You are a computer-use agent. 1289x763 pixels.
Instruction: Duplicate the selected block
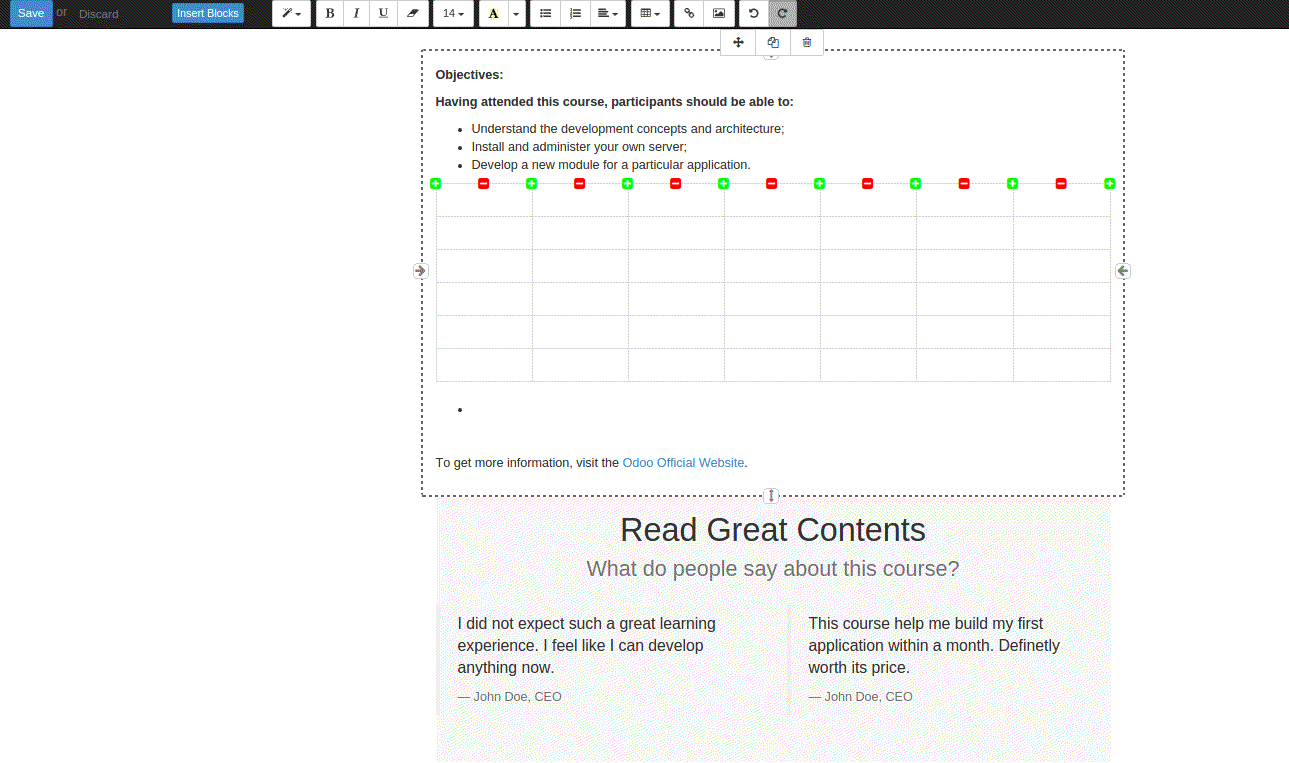coord(773,42)
